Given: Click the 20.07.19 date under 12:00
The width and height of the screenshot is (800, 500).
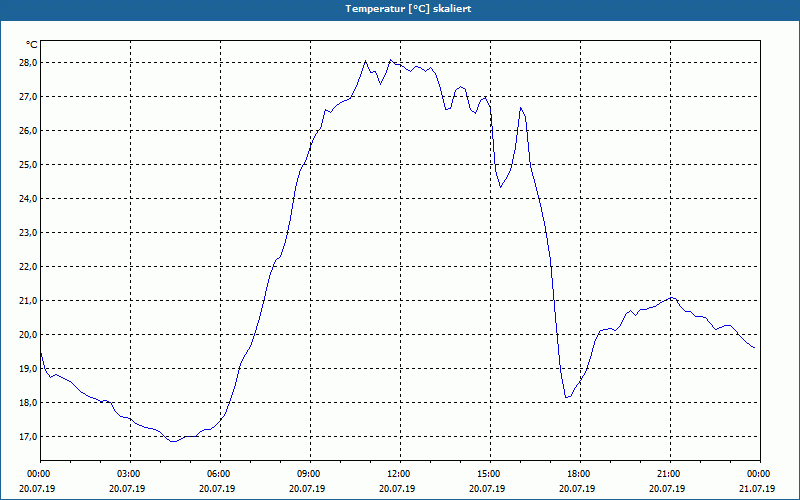Looking at the screenshot, I should (397, 488).
